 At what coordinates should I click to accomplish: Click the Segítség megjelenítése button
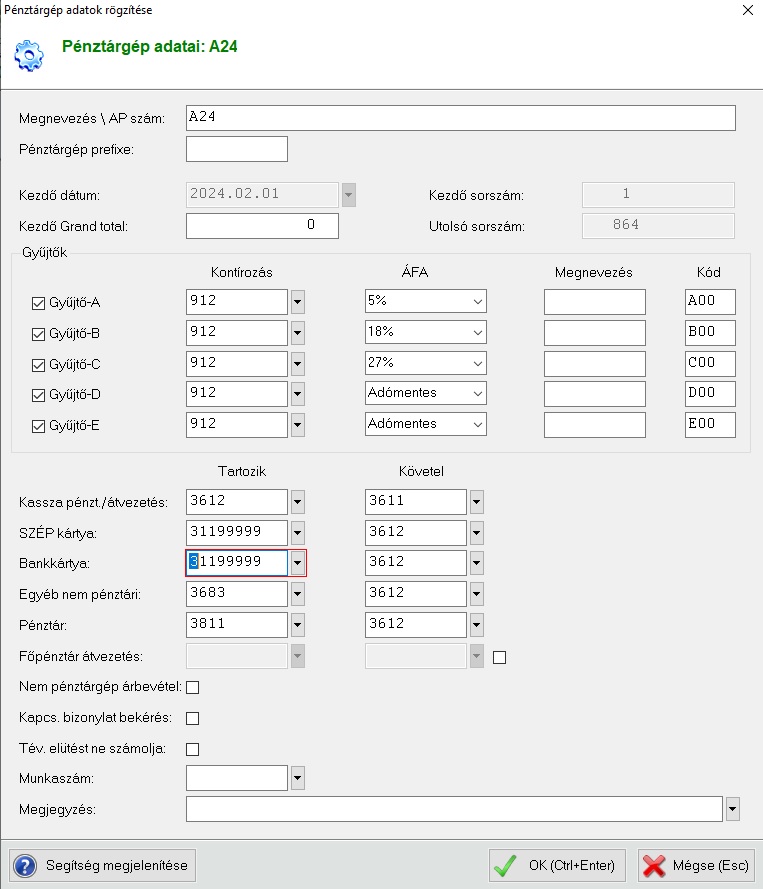click(x=103, y=864)
